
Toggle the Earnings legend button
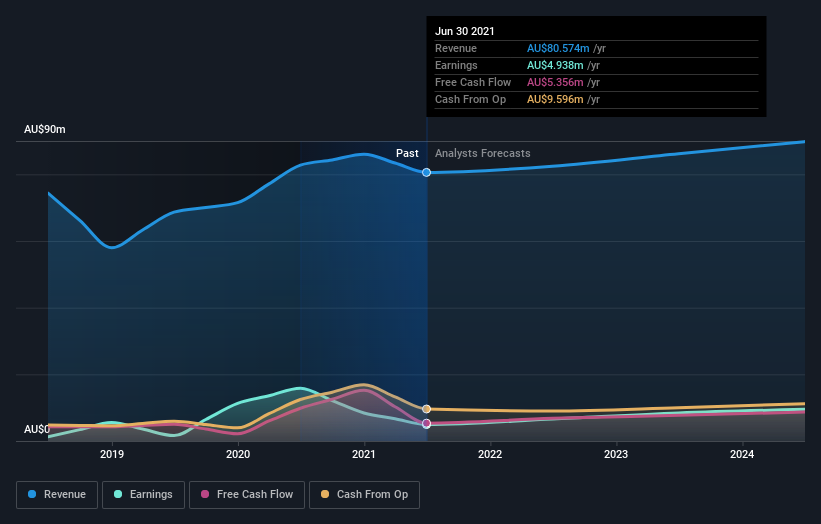(143, 495)
